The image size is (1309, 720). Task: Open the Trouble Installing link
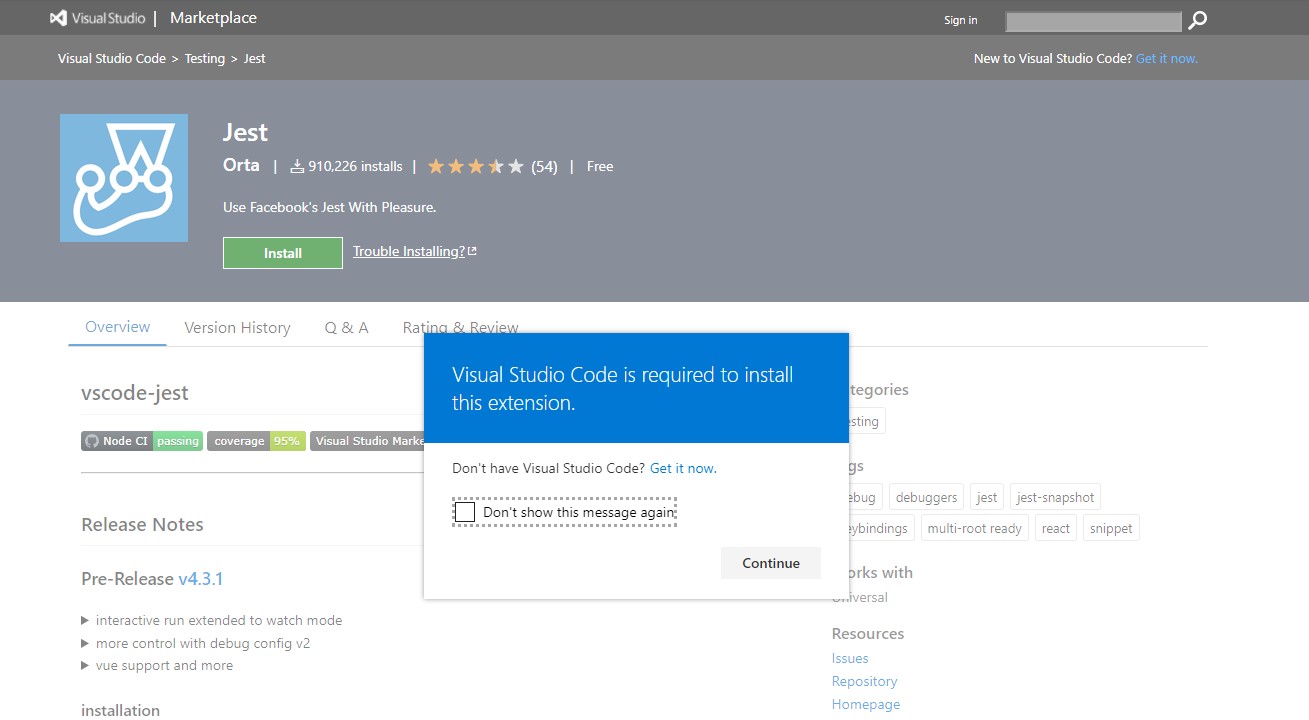point(415,251)
